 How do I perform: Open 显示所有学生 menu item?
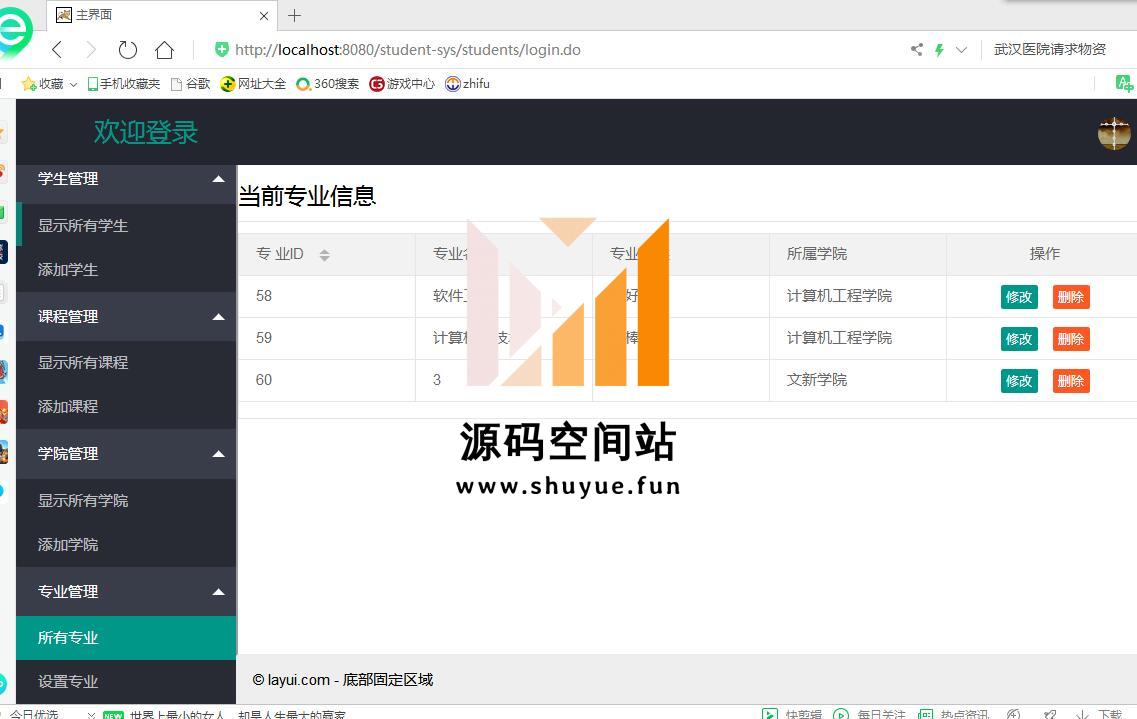[126, 225]
